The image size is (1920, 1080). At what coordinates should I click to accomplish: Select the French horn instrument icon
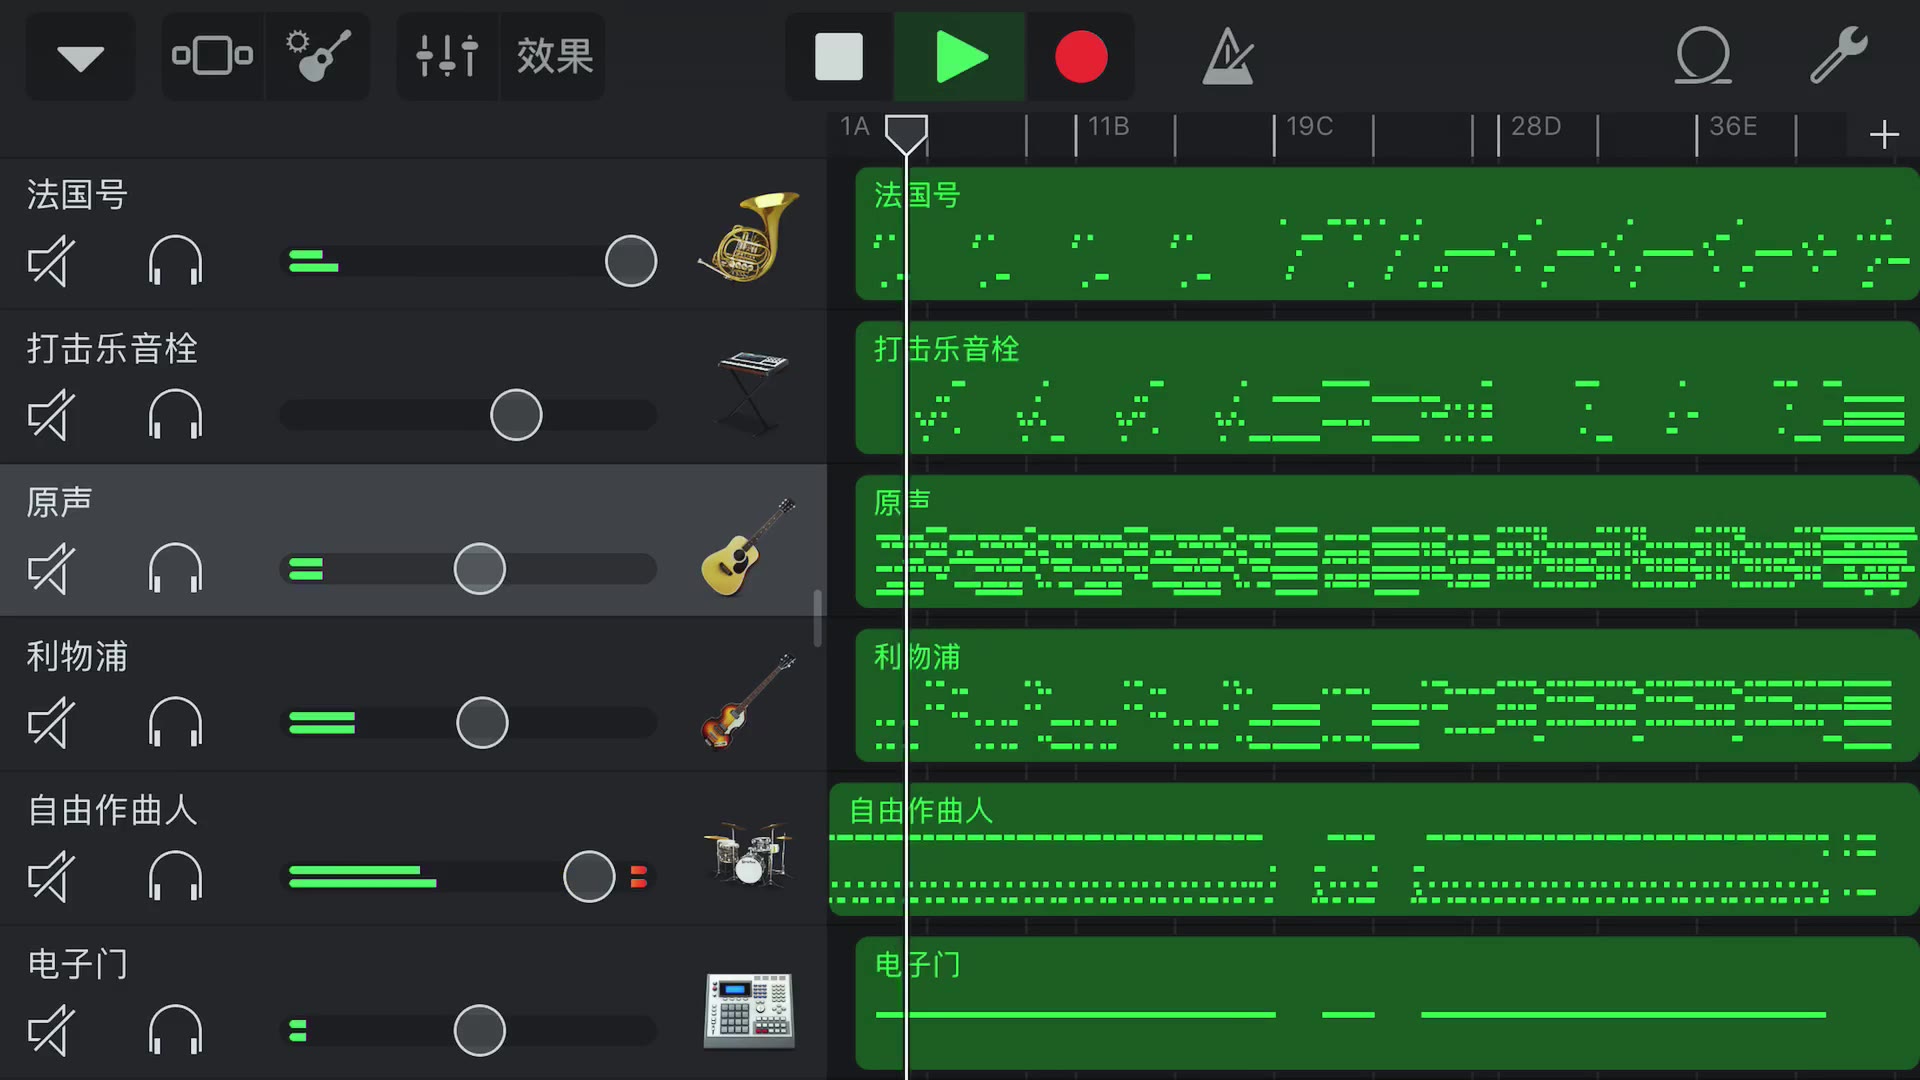coord(749,236)
